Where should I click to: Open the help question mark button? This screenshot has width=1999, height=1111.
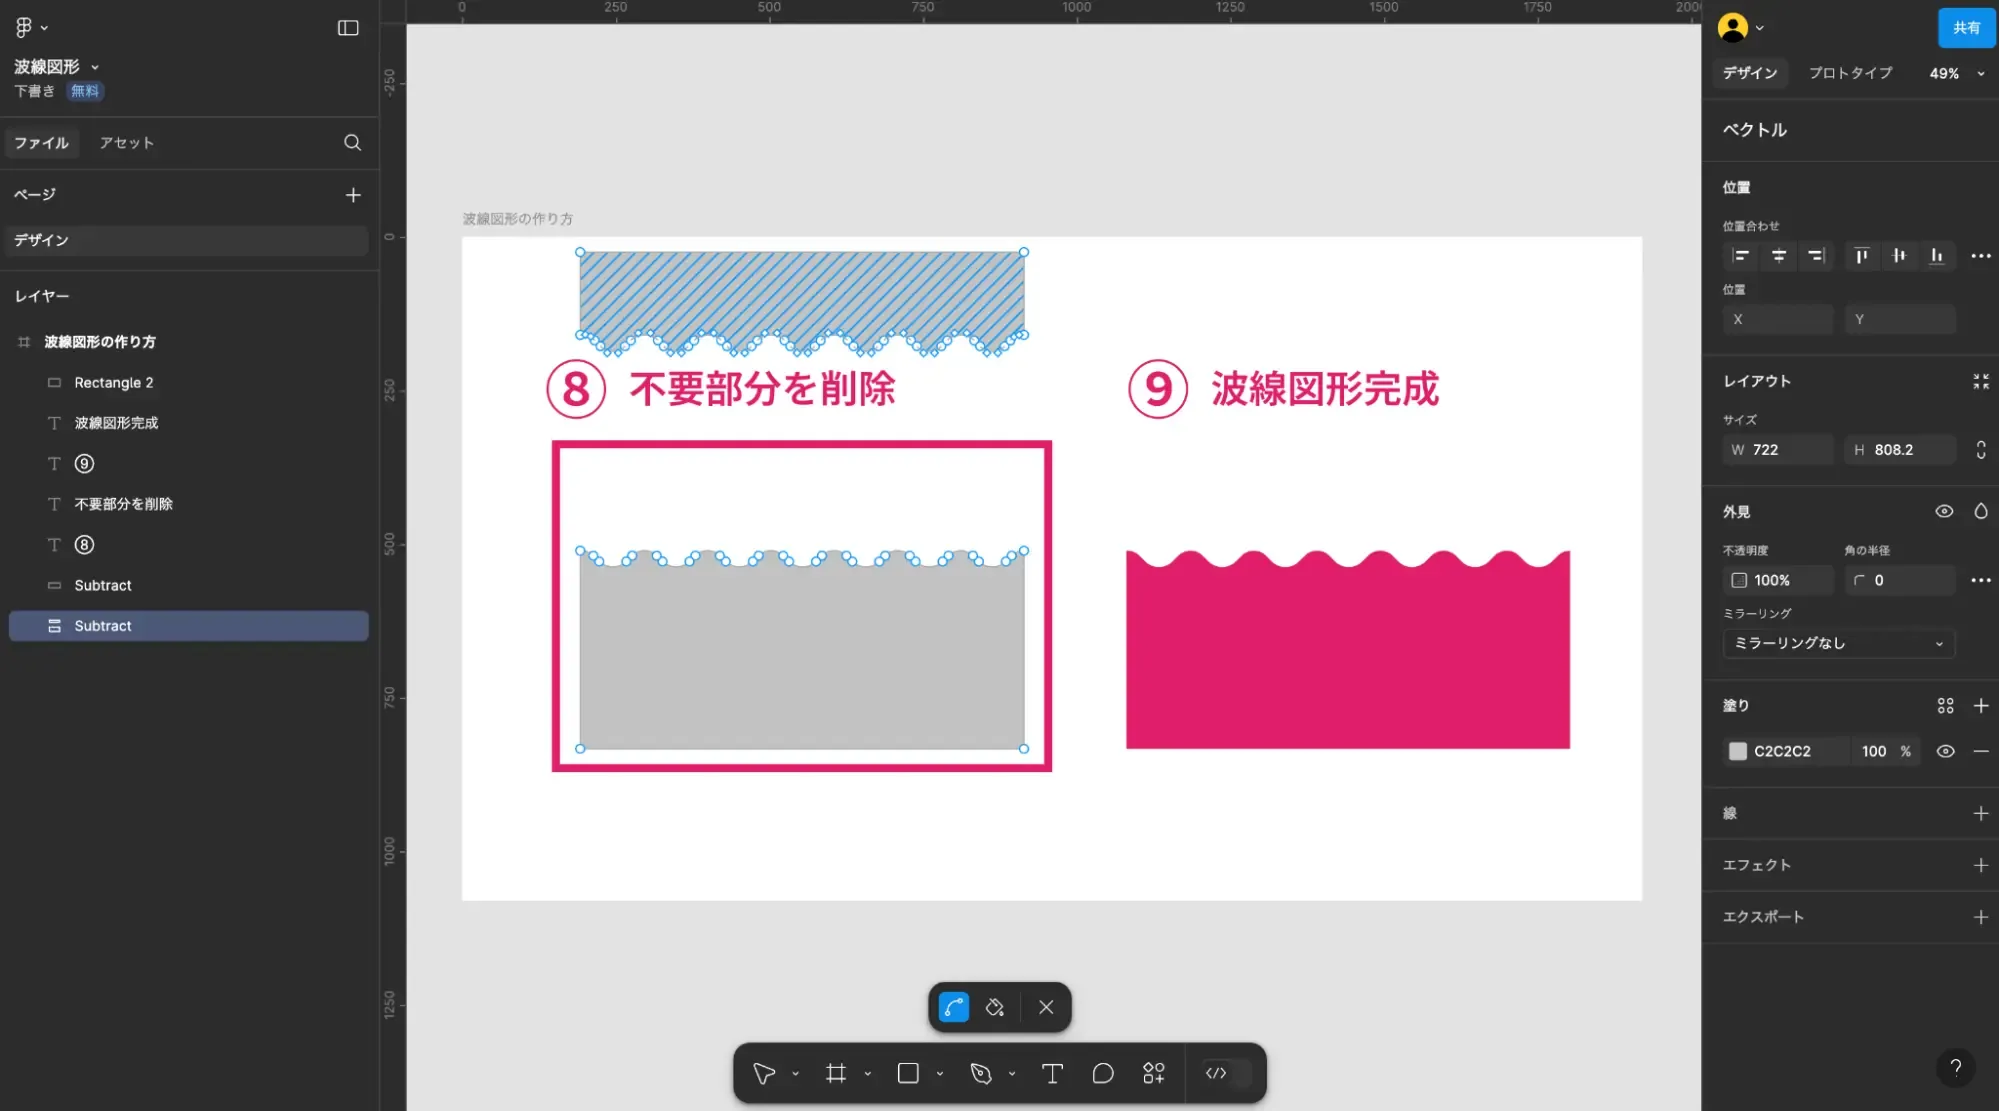[x=1956, y=1067]
